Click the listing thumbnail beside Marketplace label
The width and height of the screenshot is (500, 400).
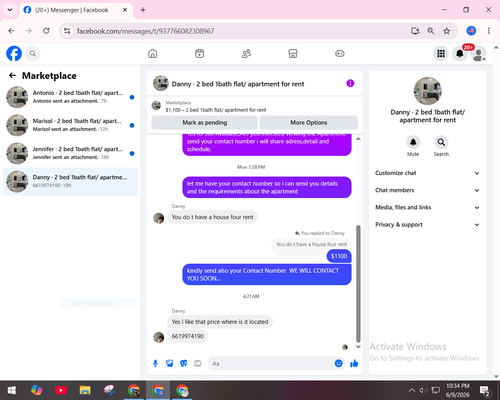click(156, 106)
